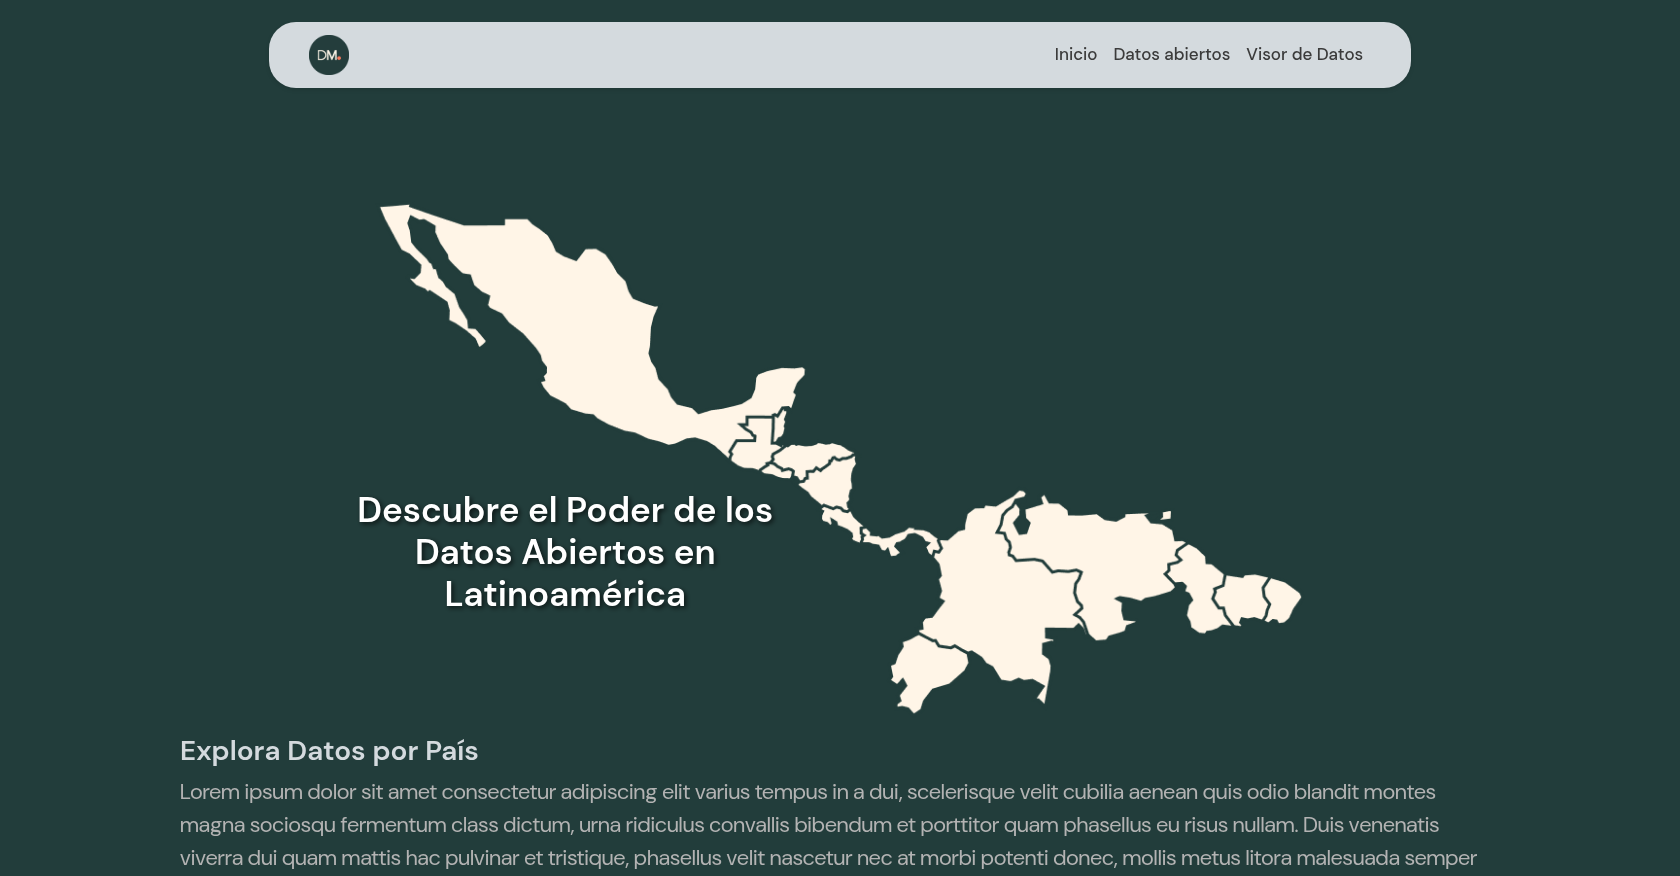Choose Nicaragua on the map
1680x876 pixels.
click(830, 485)
